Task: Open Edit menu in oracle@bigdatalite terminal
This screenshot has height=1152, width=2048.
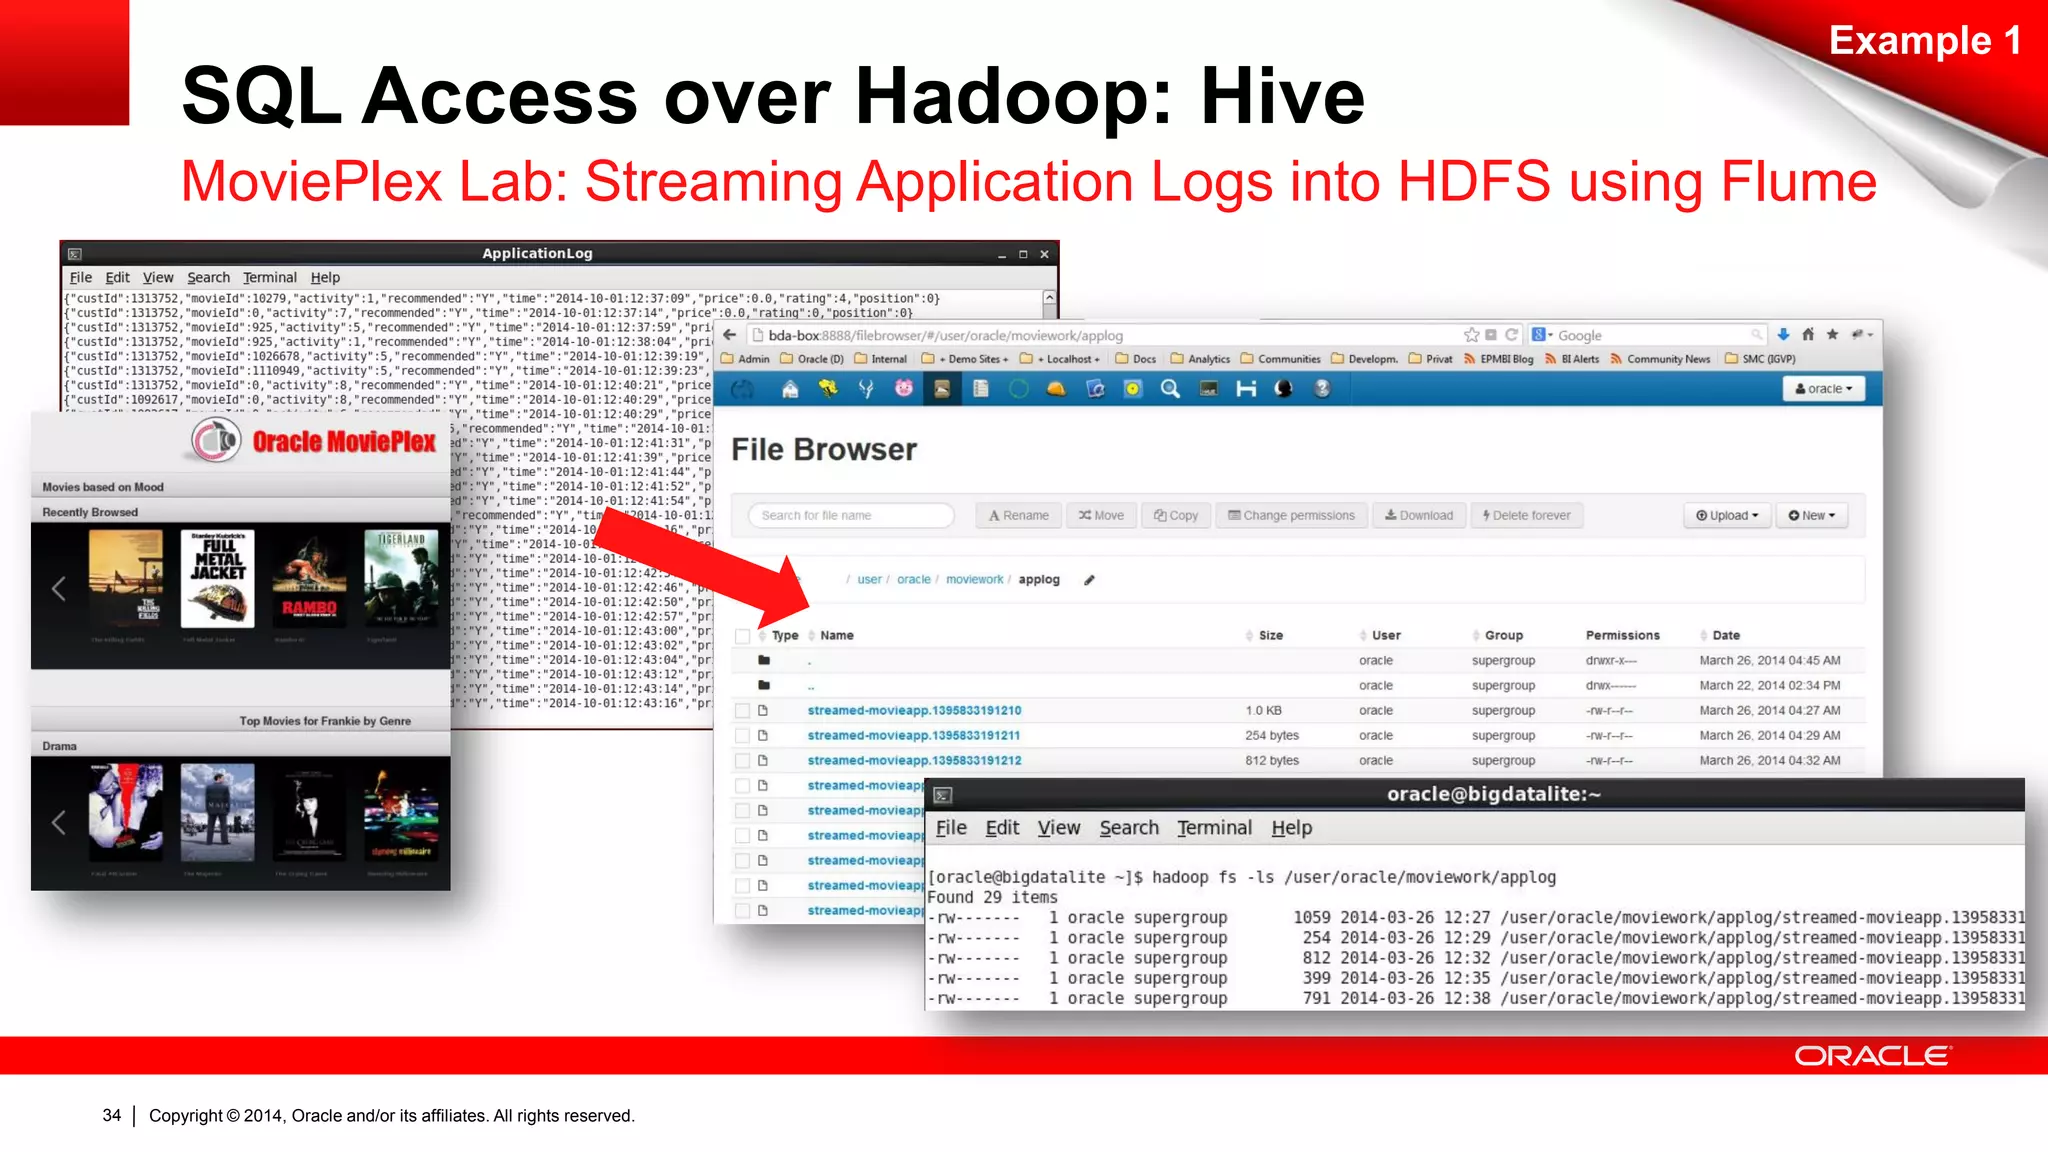Action: pyautogui.click(x=1002, y=828)
